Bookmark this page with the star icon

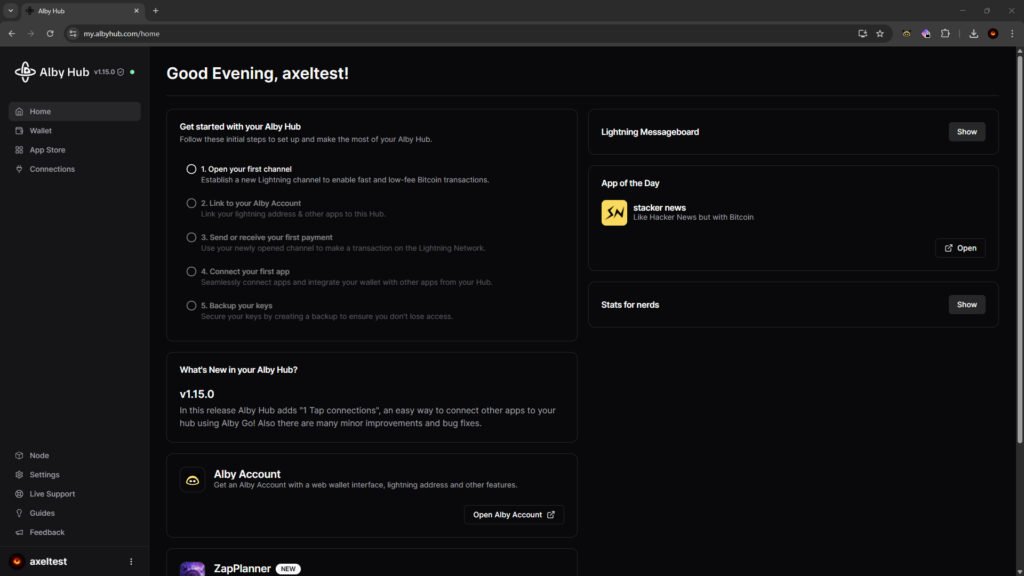880,33
